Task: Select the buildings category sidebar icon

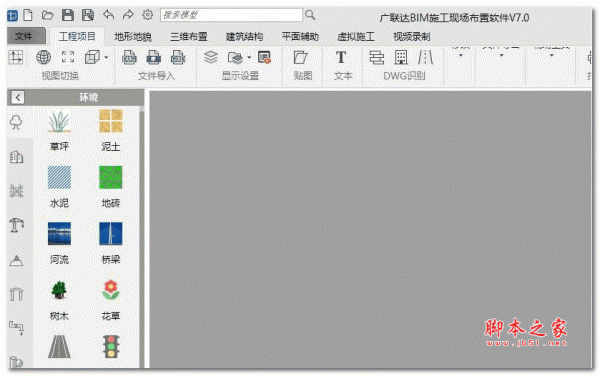Action: point(16,157)
